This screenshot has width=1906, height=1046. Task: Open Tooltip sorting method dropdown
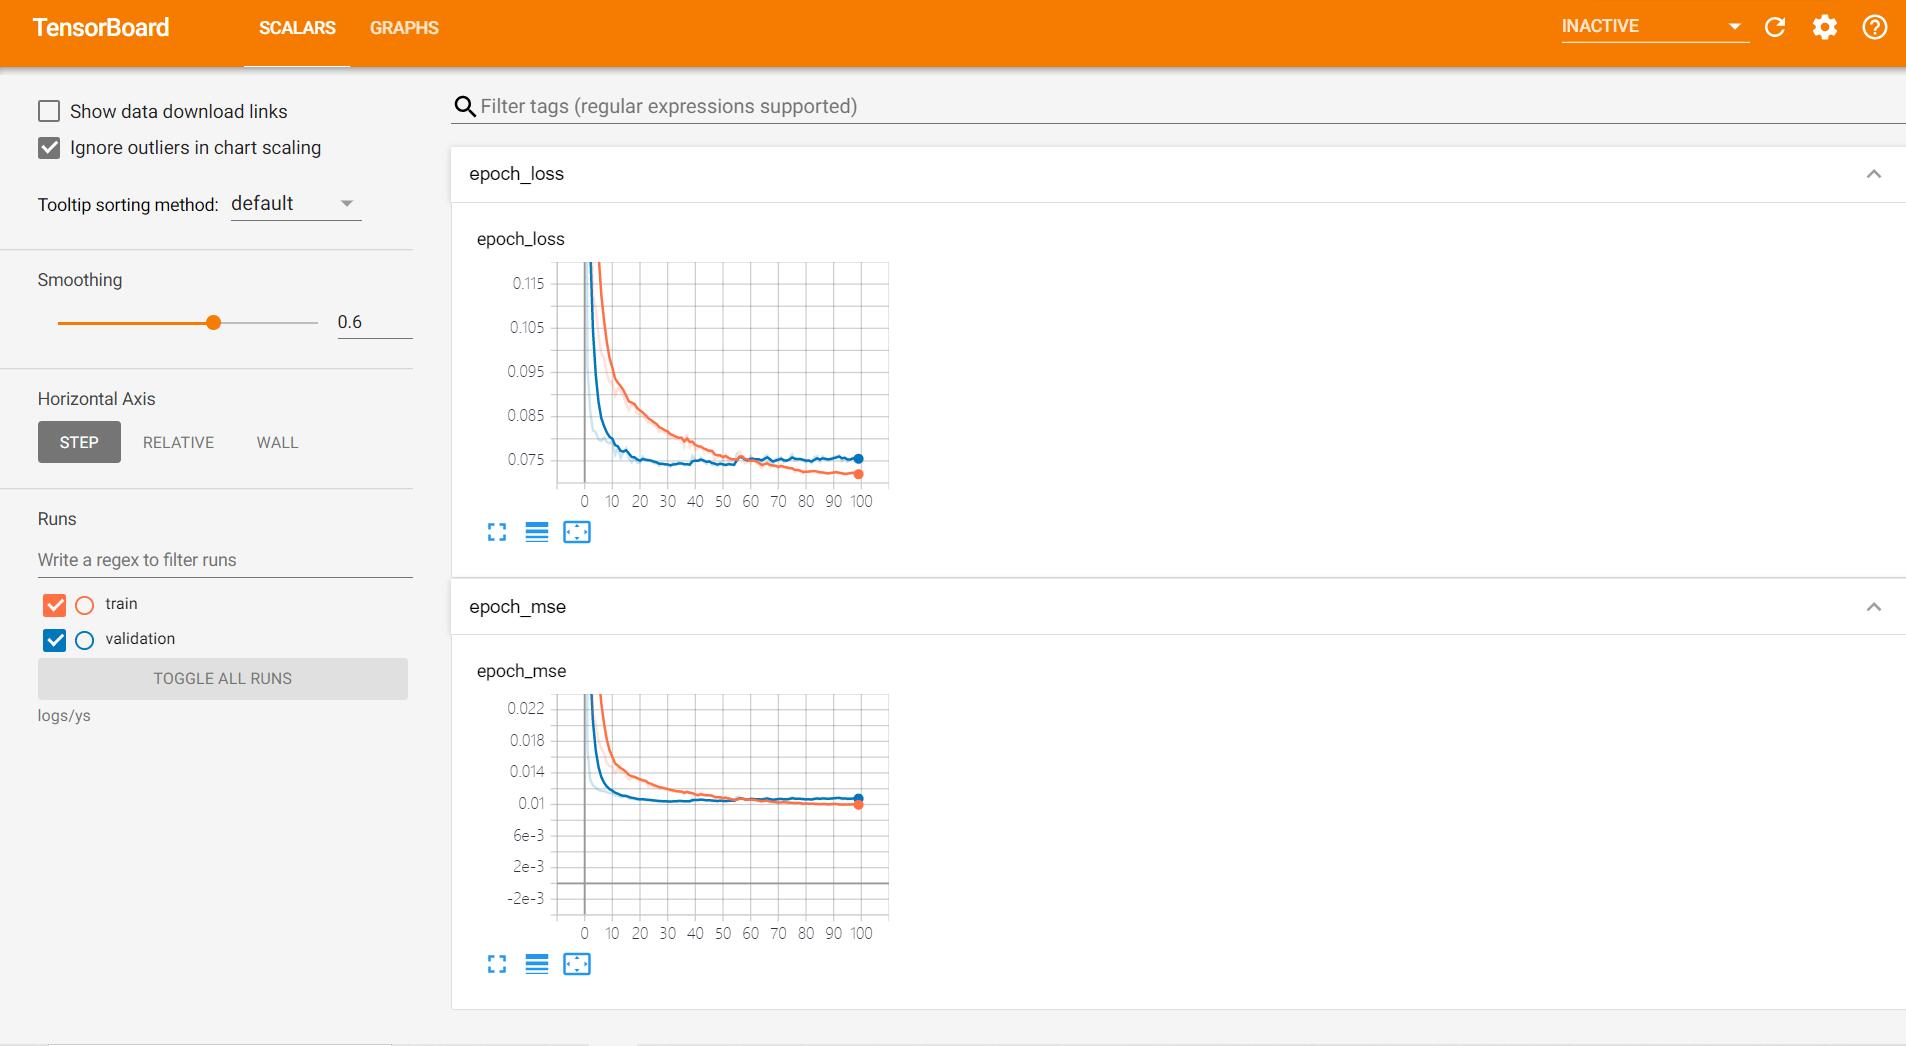(x=295, y=204)
